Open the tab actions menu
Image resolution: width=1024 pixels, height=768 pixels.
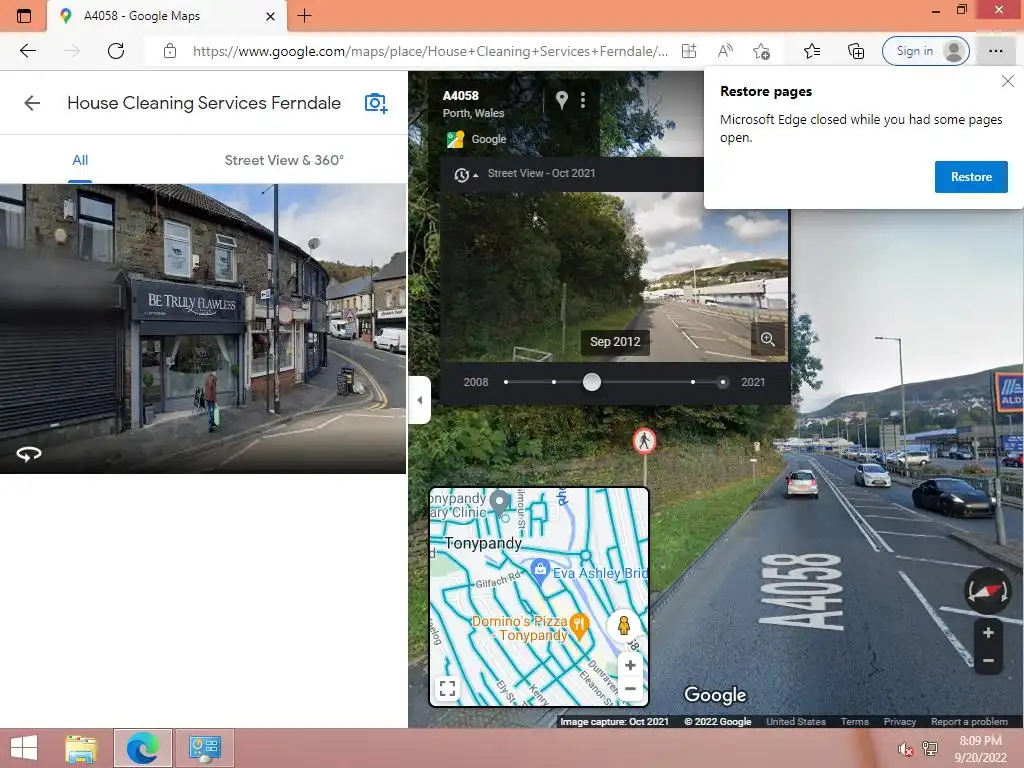tap(24, 16)
